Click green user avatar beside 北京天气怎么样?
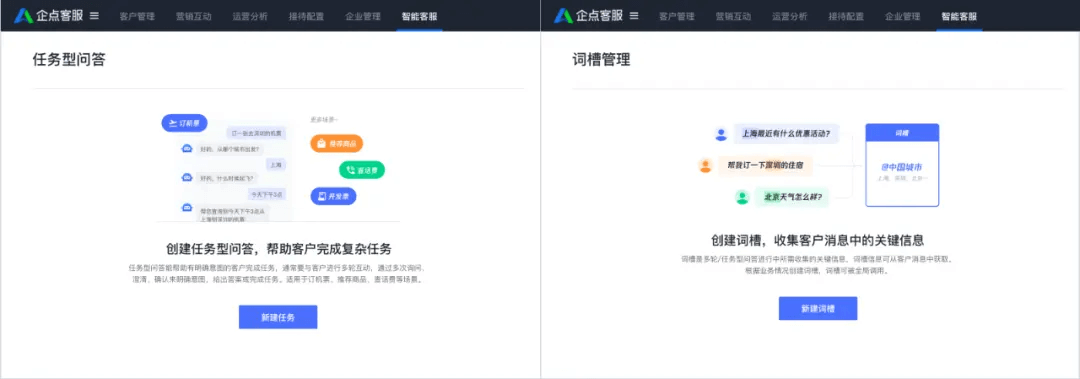This screenshot has height=379, width=1080. click(x=742, y=197)
